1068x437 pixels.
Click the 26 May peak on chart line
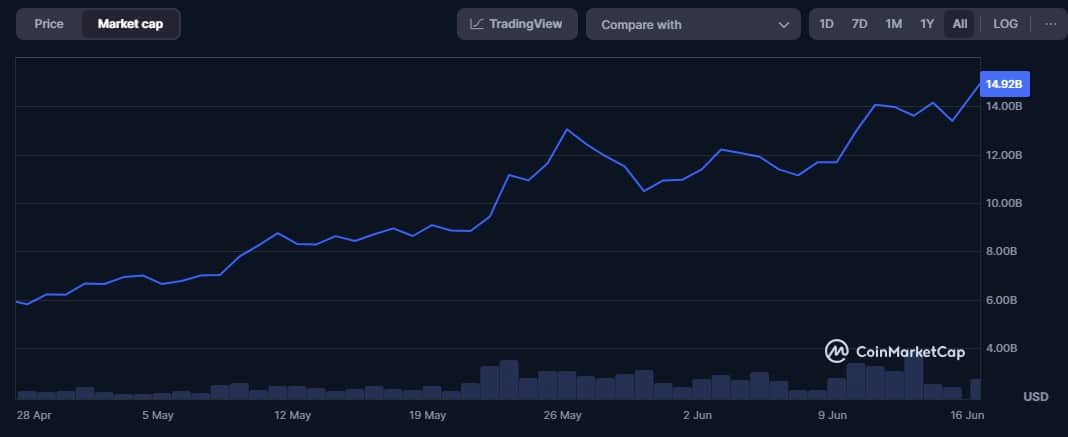[x=567, y=129]
